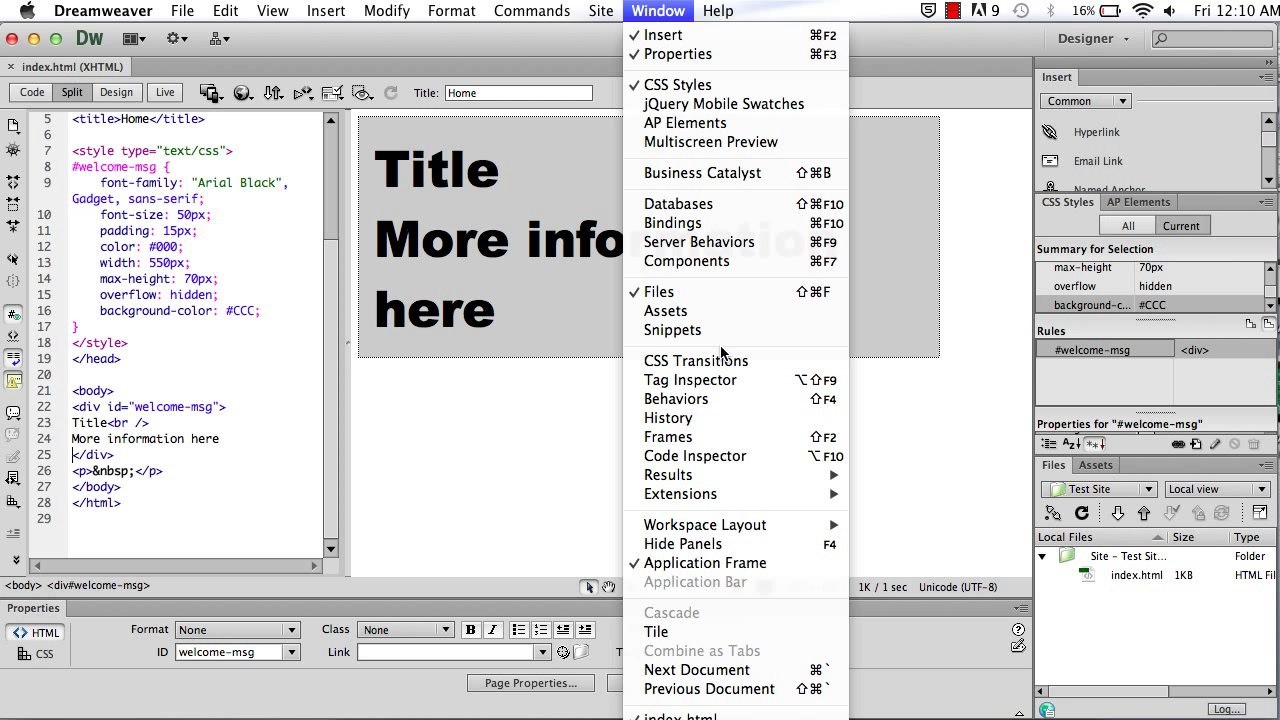Click the Attach style sheet link icon
The width and height of the screenshot is (1280, 720).
pyautogui.click(x=1178, y=444)
